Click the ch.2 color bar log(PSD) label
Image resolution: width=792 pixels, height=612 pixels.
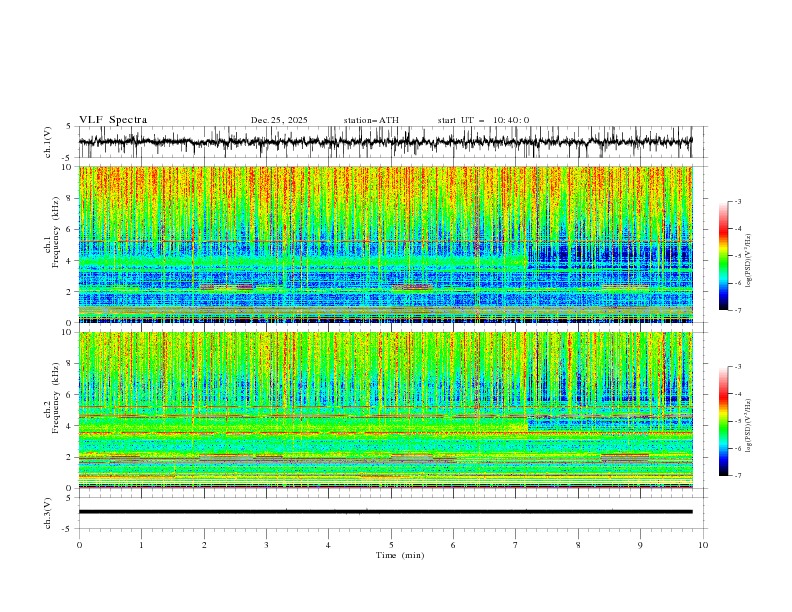coord(748,426)
